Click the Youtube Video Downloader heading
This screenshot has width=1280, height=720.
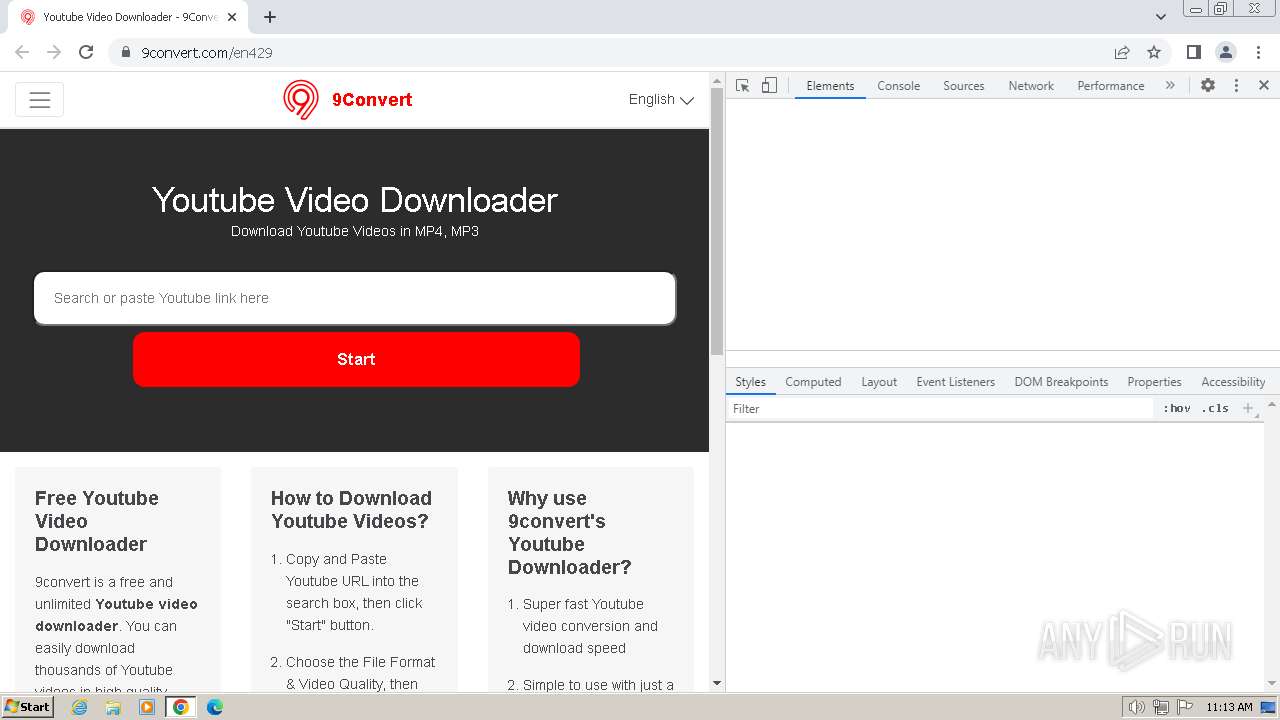[x=355, y=200]
